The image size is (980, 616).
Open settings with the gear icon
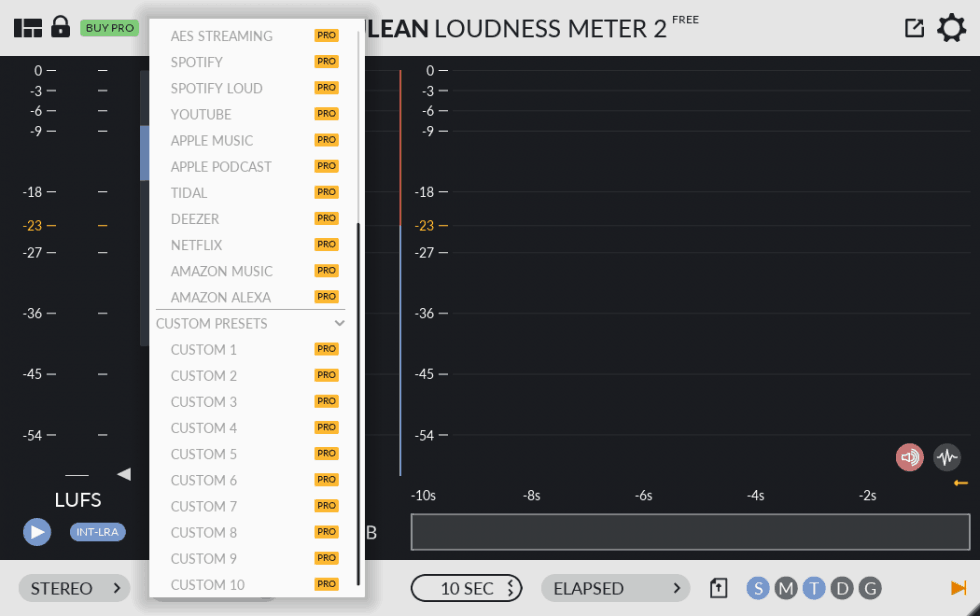[951, 28]
